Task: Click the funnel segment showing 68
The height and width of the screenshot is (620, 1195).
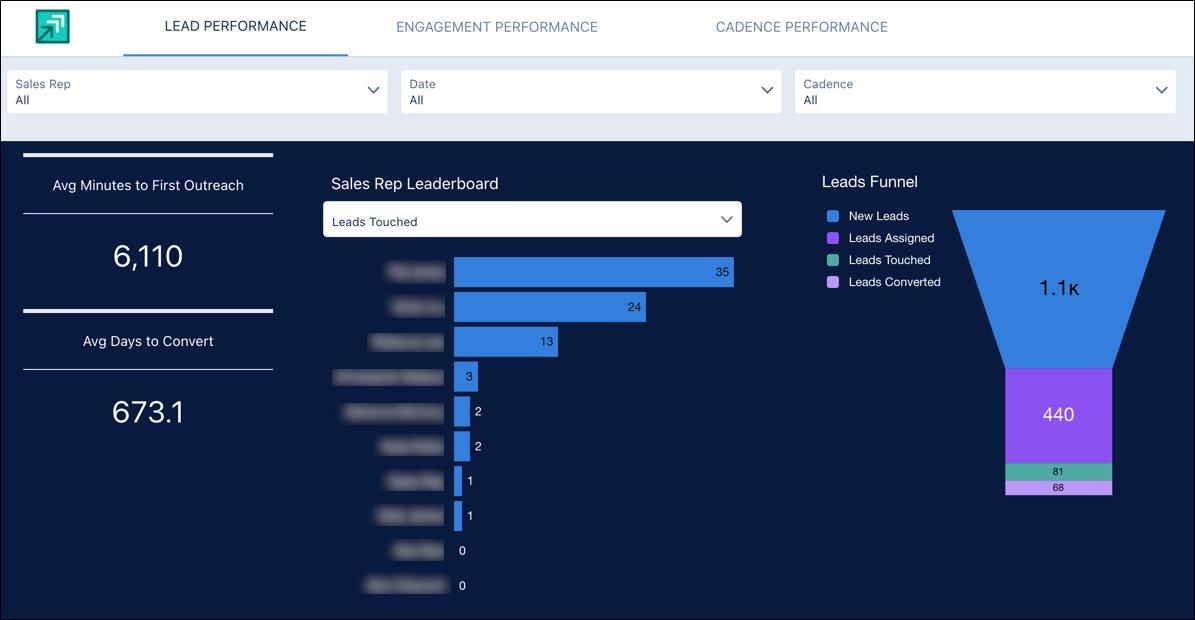Action: (x=1059, y=488)
